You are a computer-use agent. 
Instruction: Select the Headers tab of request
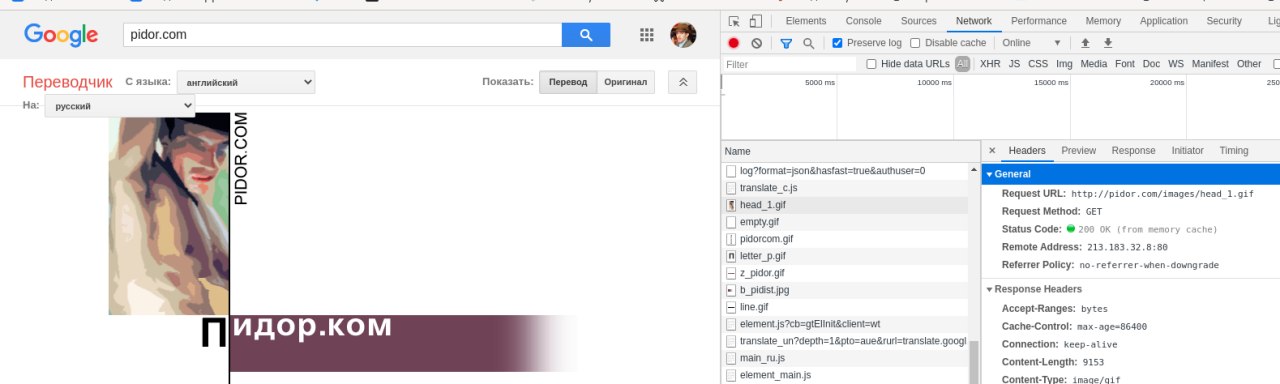pos(1027,151)
